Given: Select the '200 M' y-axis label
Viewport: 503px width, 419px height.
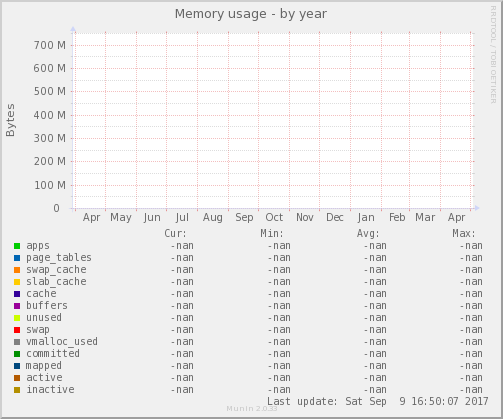Looking at the screenshot, I should click(50, 161).
